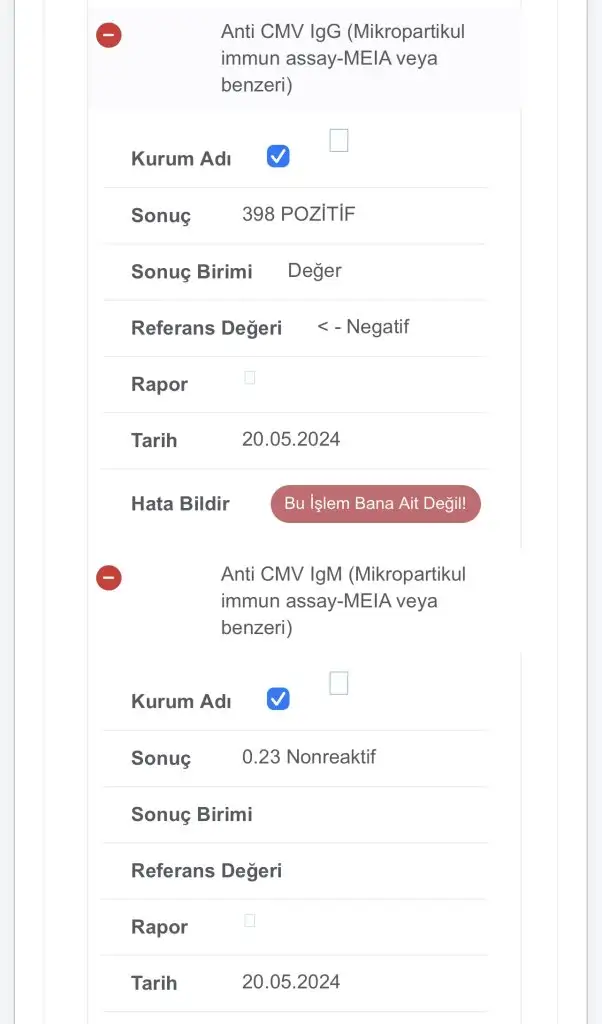Tick the empty box beside IgG Kurum Adı
The width and height of the screenshot is (602, 1024).
[339, 141]
